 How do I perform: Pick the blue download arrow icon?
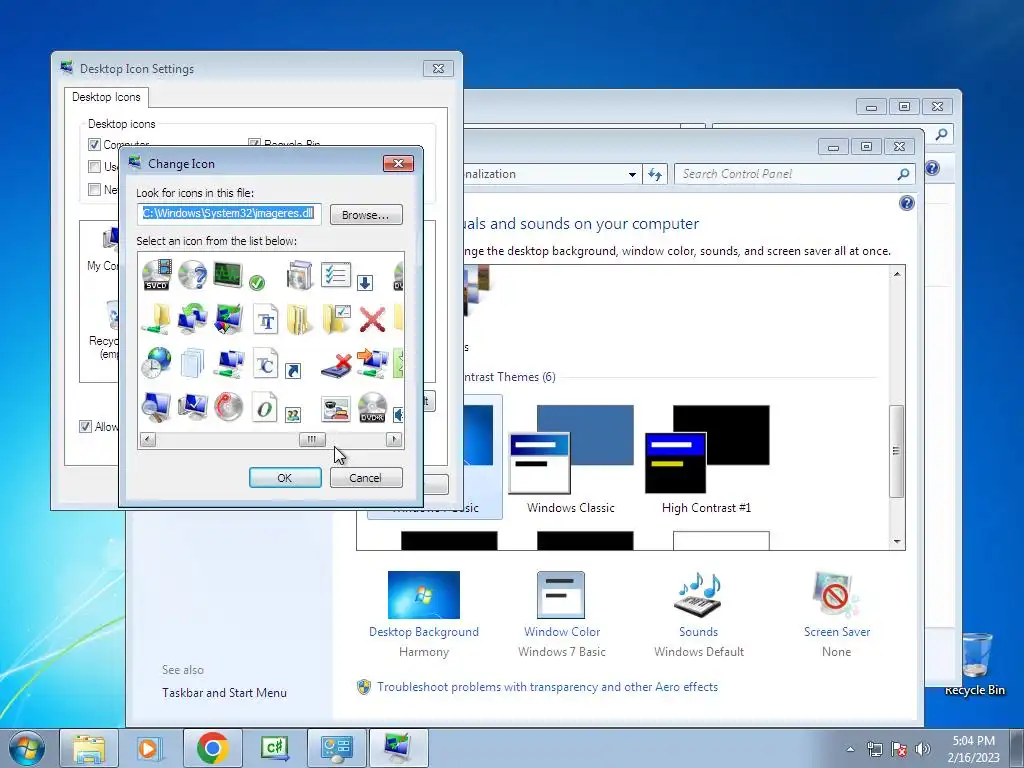pyautogui.click(x=365, y=283)
